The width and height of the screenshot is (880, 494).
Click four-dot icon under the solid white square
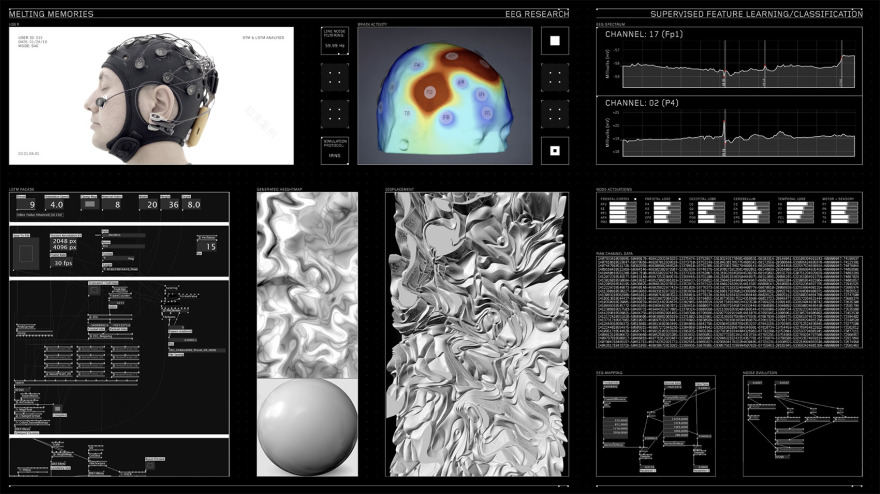[555, 77]
